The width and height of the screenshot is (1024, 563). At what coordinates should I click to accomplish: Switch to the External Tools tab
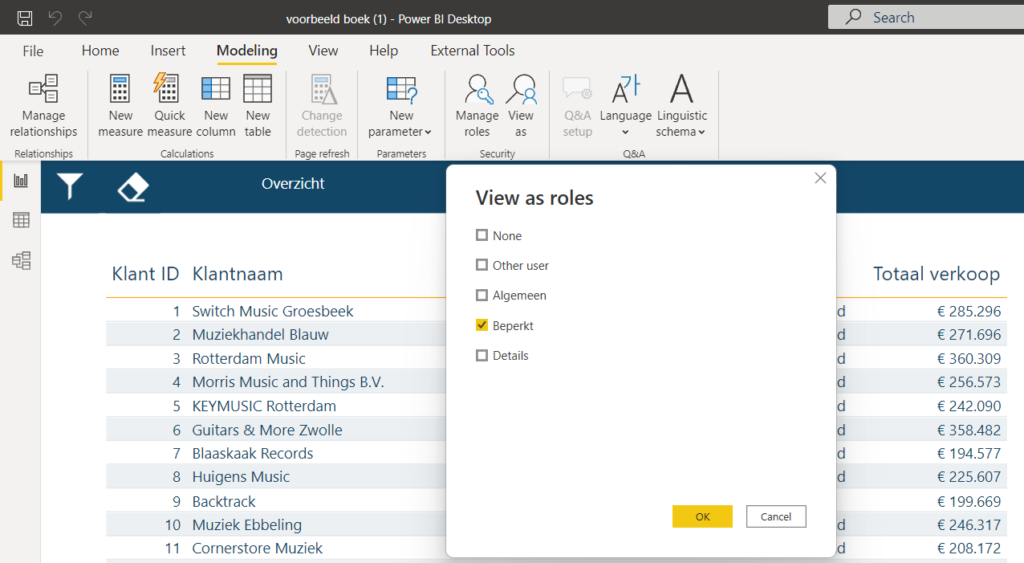[472, 51]
